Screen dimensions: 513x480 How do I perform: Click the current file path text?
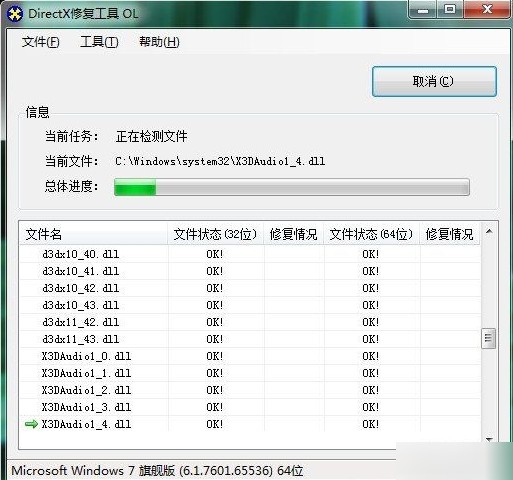point(220,162)
